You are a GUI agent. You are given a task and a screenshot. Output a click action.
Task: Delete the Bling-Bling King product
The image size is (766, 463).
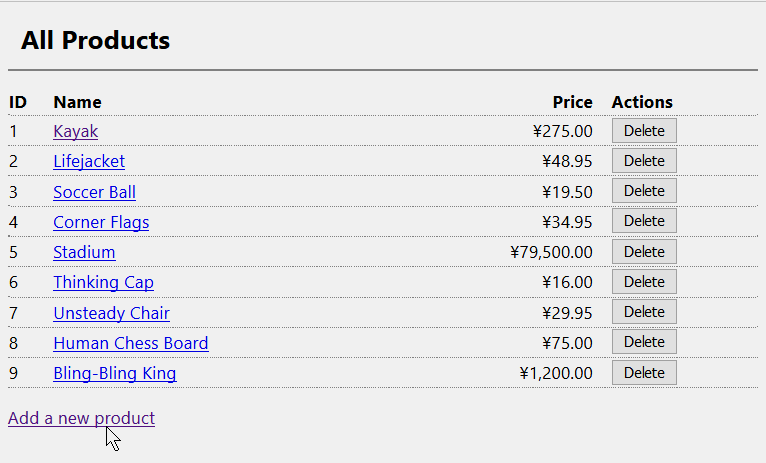pos(644,373)
